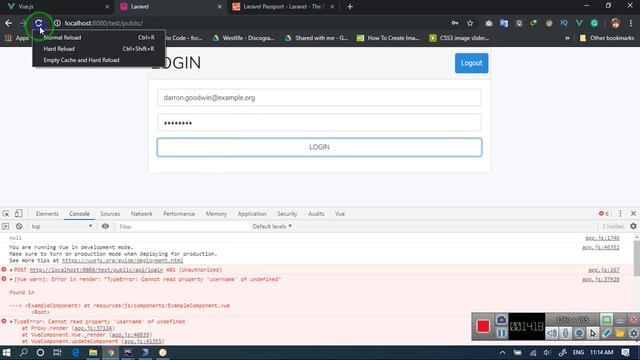
Task: Open the DevTools more options menu
Action: coord(620,213)
